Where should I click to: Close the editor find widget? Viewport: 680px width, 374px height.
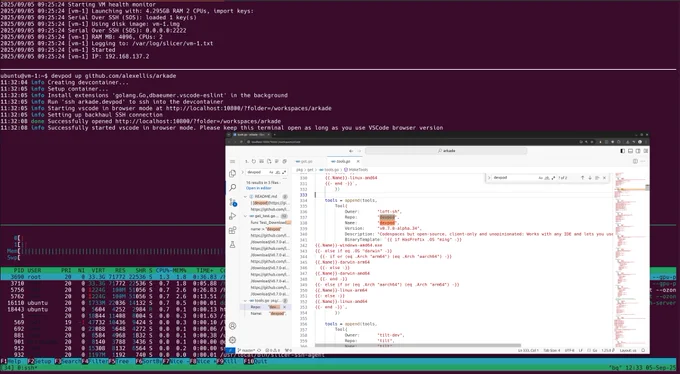605,178
